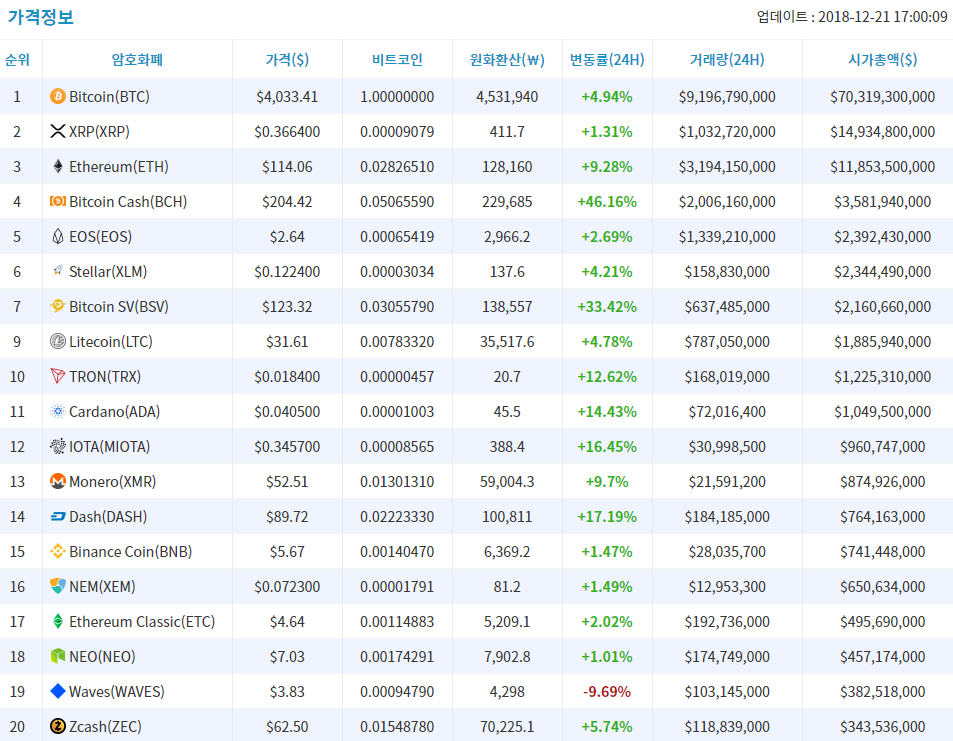This screenshot has width=953, height=741.
Task: Sort by the 비트코인 column header
Action: coord(397,60)
